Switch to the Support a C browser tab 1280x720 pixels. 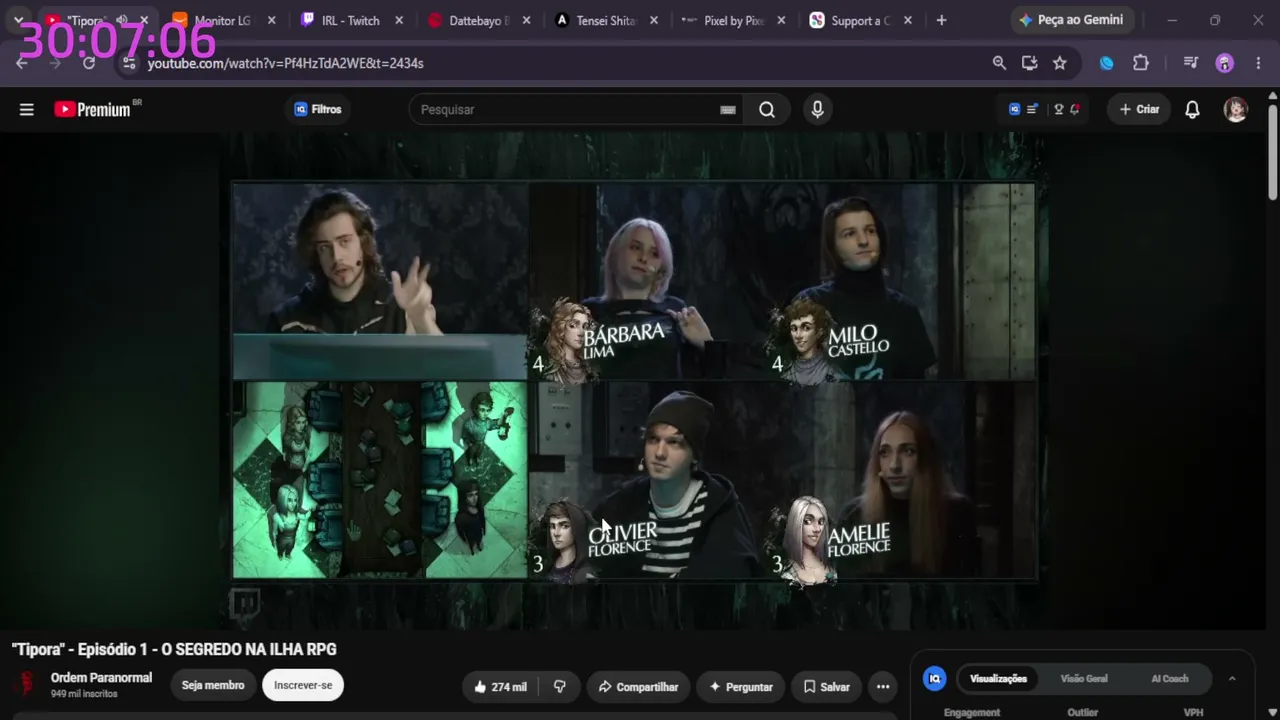coord(862,20)
